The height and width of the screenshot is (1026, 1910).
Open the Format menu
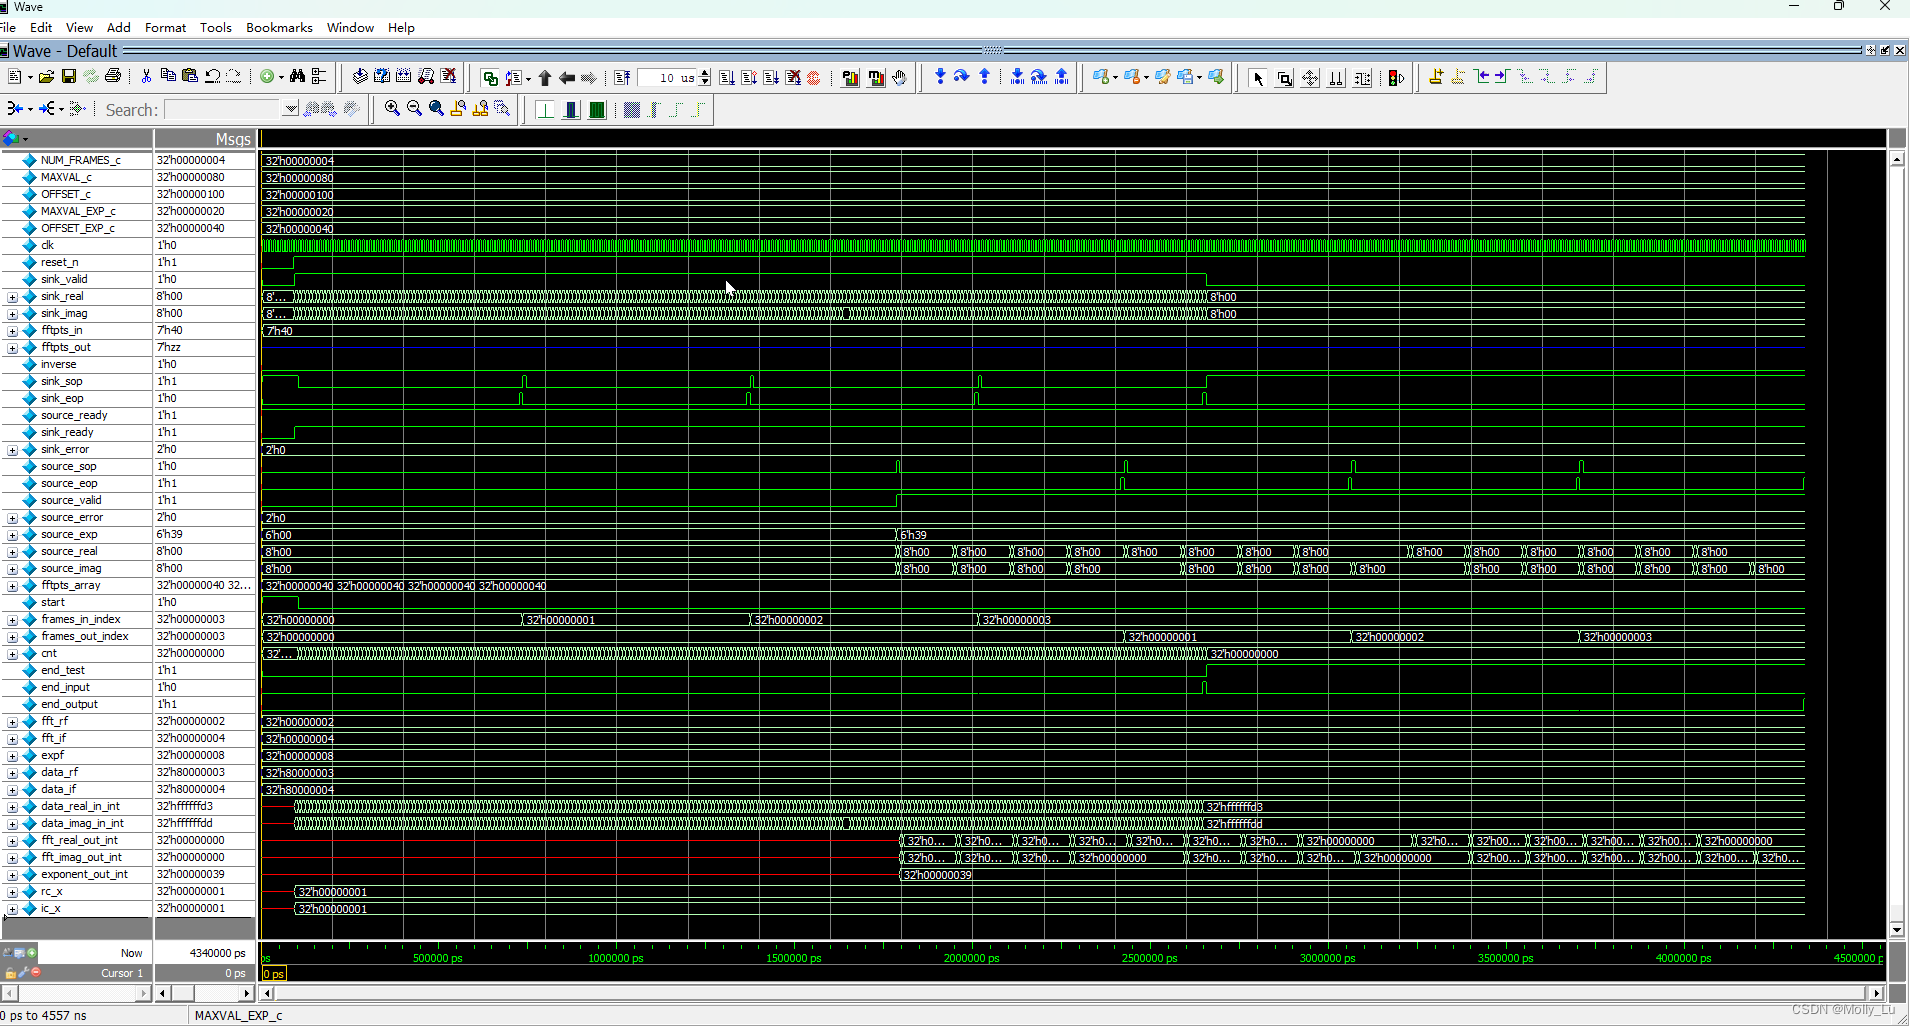pos(166,27)
